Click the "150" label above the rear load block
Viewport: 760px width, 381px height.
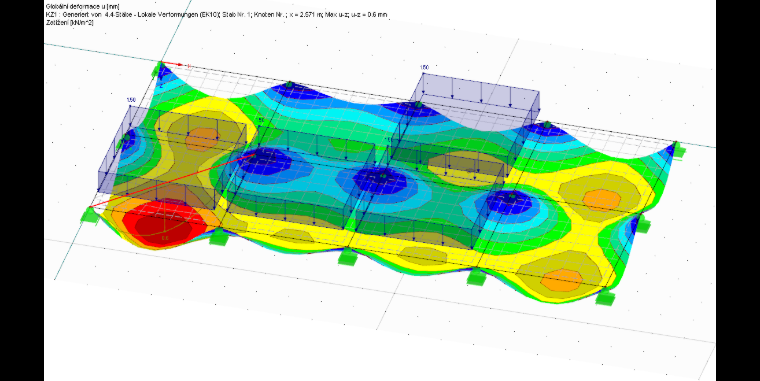425,67
